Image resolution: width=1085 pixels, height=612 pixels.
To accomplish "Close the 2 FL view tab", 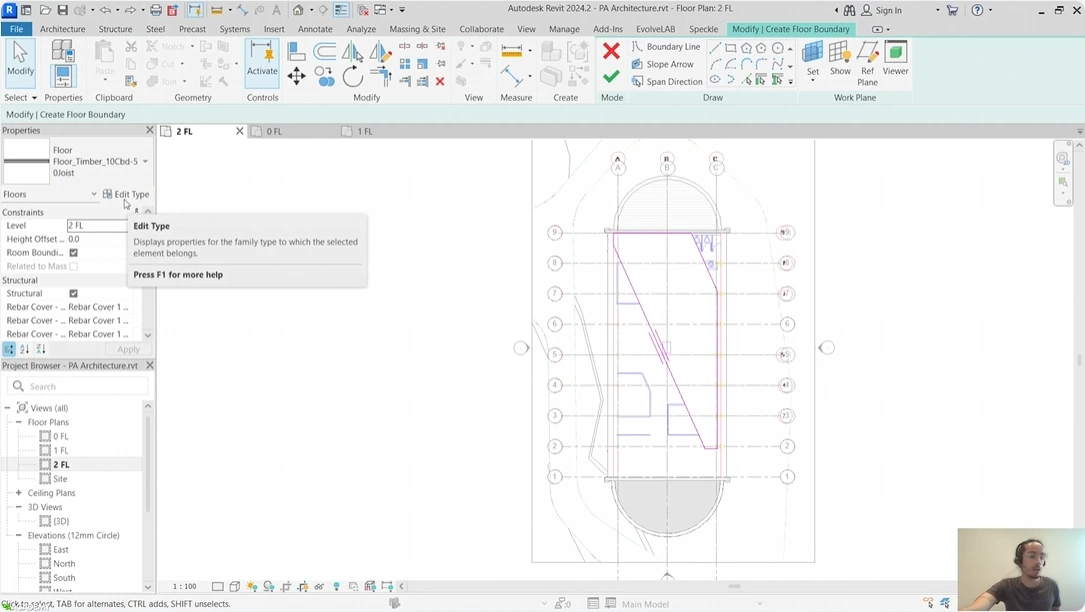I will click(239, 131).
